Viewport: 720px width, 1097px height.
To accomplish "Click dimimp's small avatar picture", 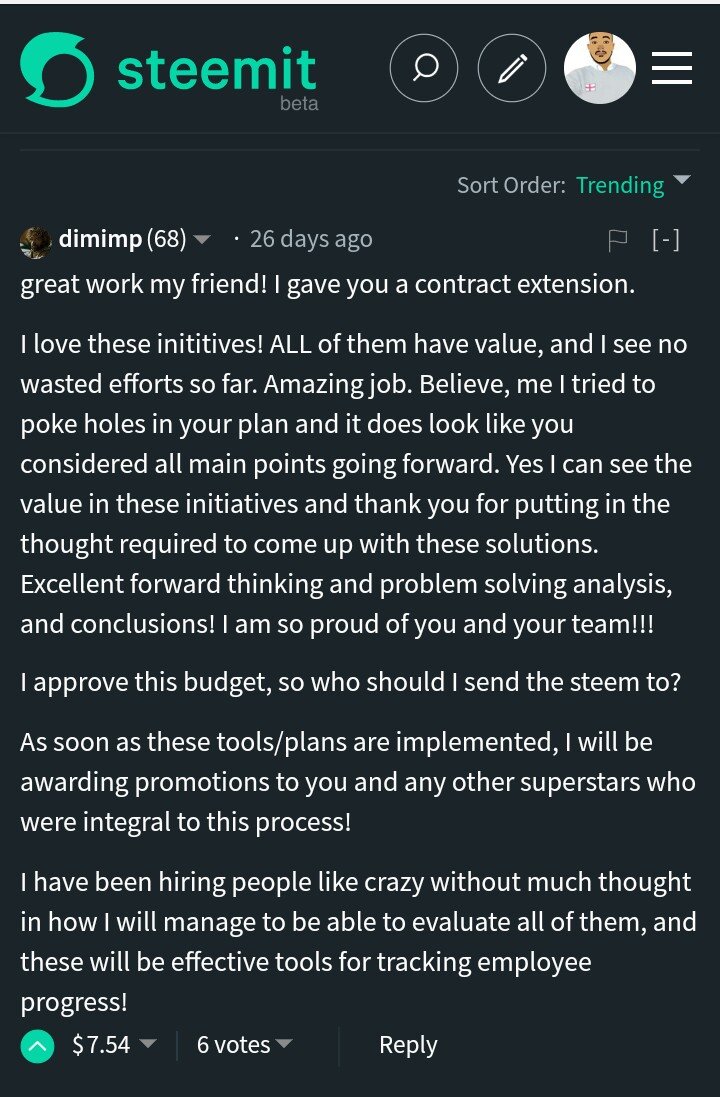I will point(36,241).
